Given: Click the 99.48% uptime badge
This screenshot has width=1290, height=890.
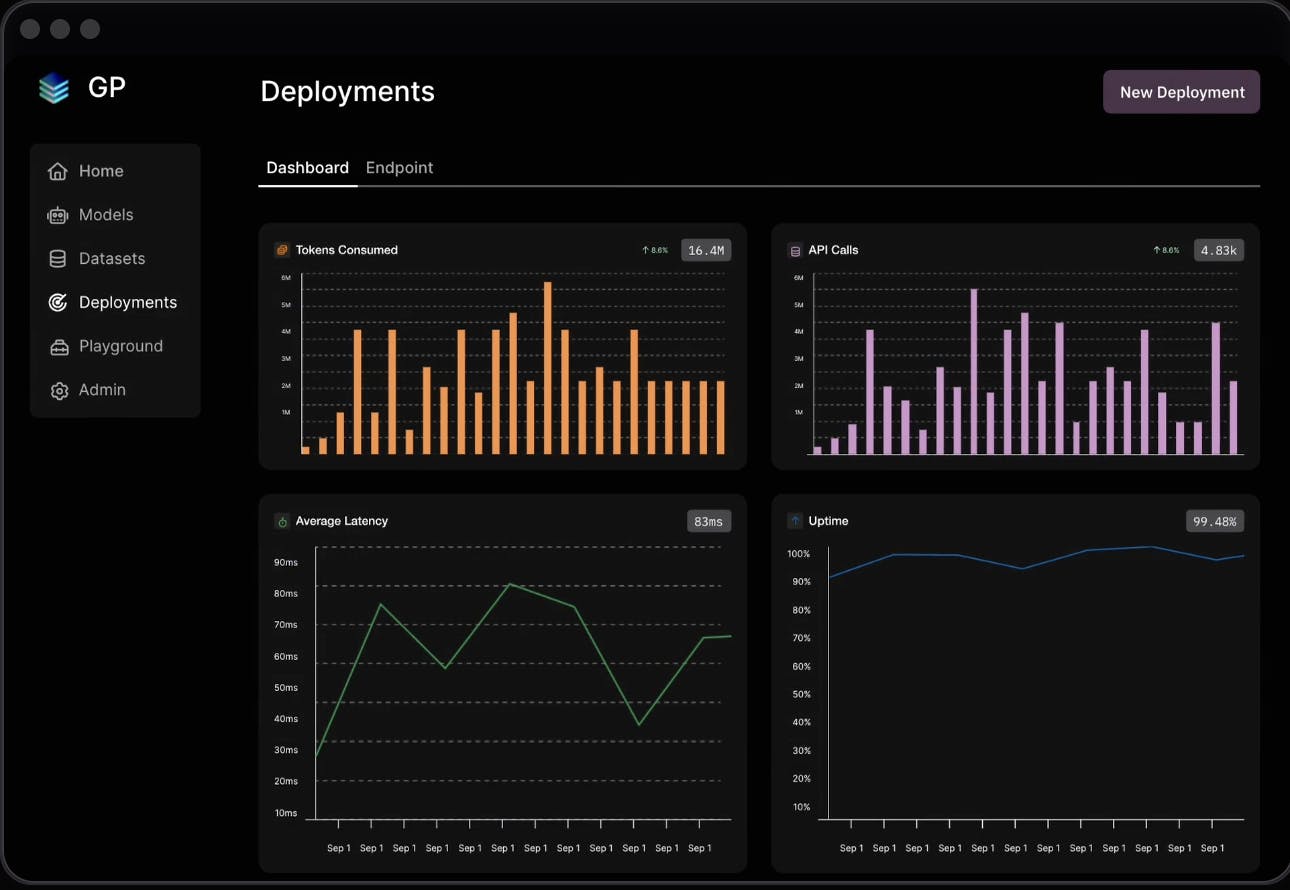Looking at the screenshot, I should [1215, 521].
